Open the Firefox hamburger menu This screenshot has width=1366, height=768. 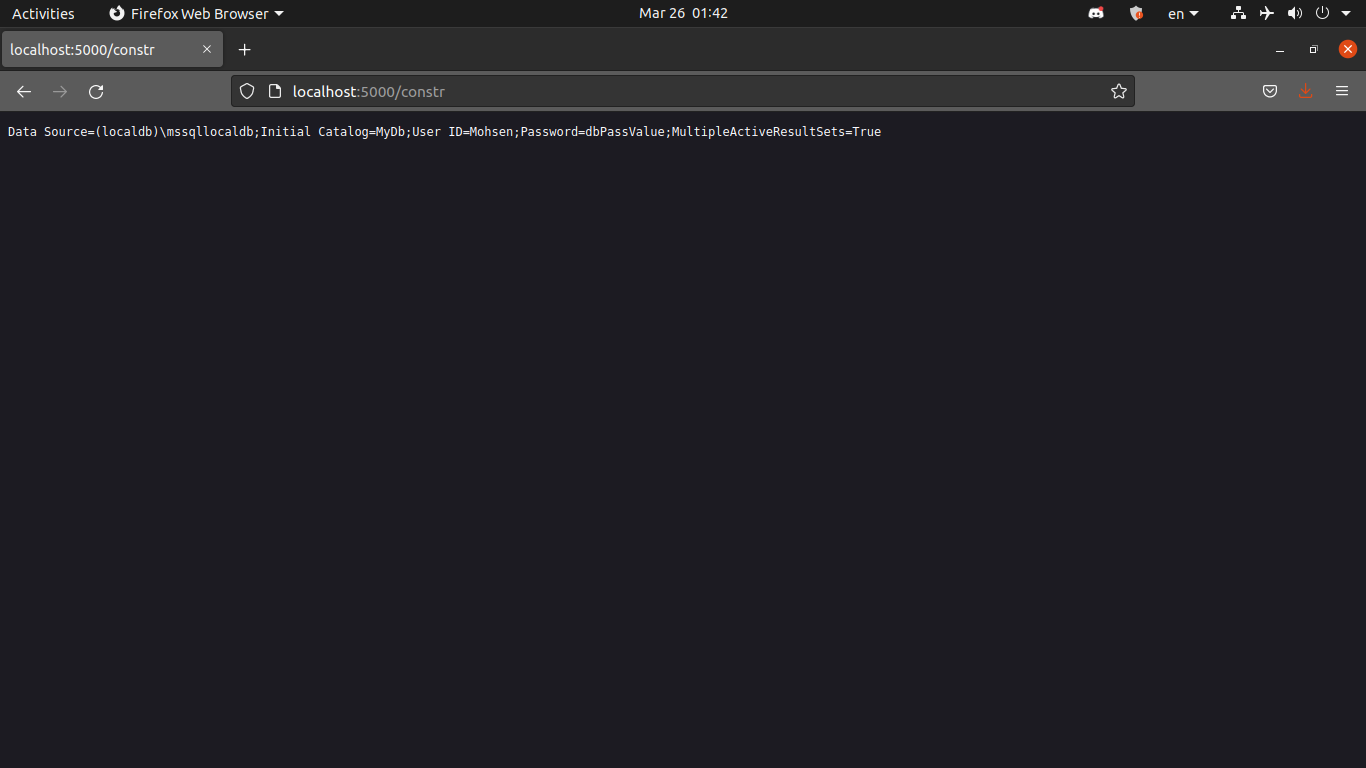tap(1342, 91)
